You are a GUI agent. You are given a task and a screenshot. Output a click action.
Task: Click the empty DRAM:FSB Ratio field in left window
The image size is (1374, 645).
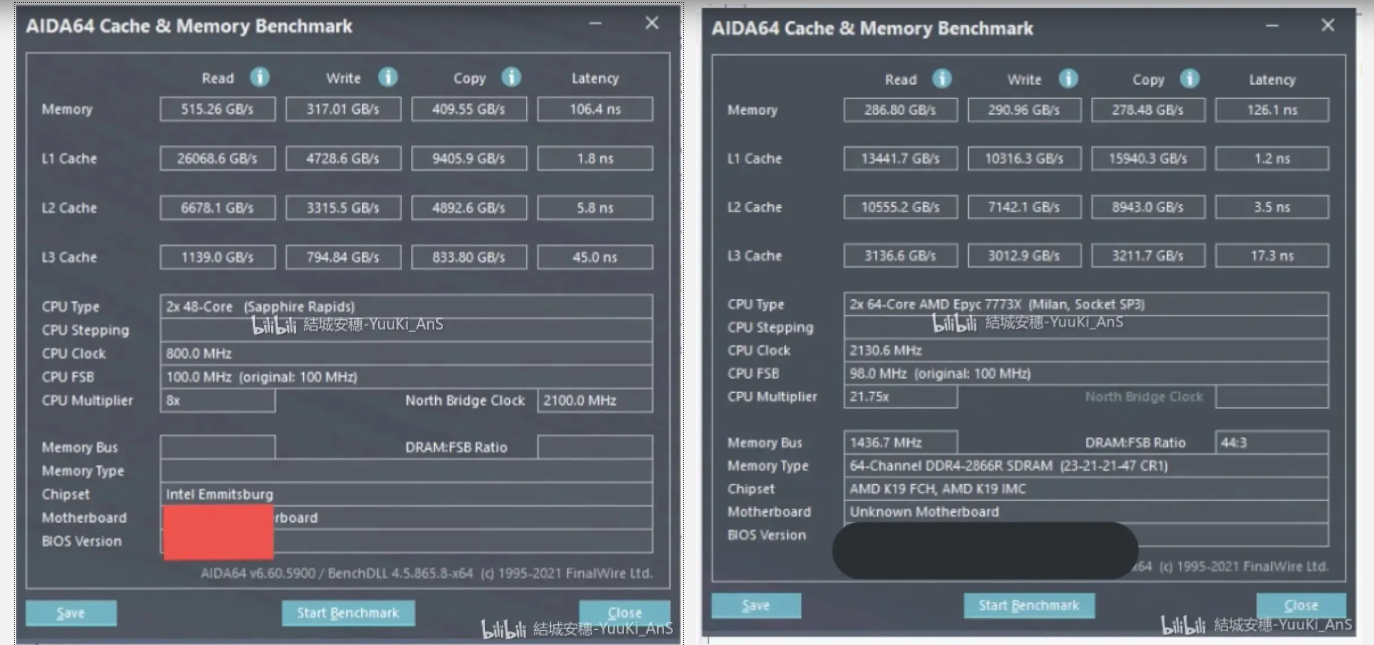click(595, 447)
